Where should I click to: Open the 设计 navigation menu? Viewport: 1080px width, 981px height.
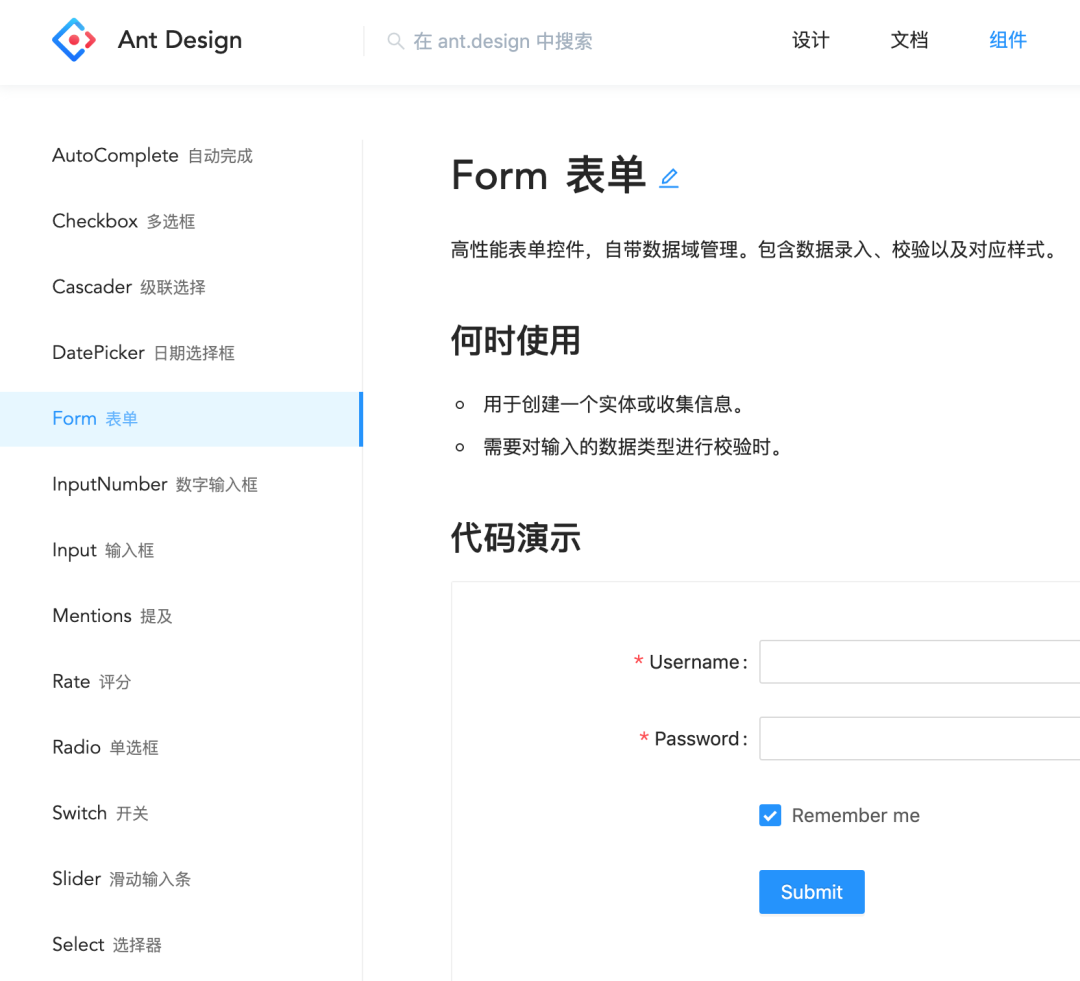click(810, 40)
